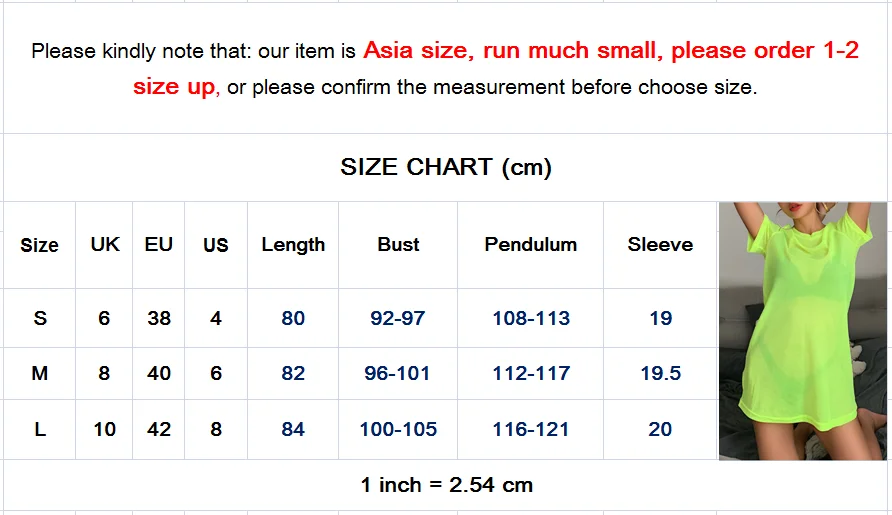Viewport: 892px width, 515px height.
Task: Click the 19.5 sleeve value cell
Action: coord(660,374)
